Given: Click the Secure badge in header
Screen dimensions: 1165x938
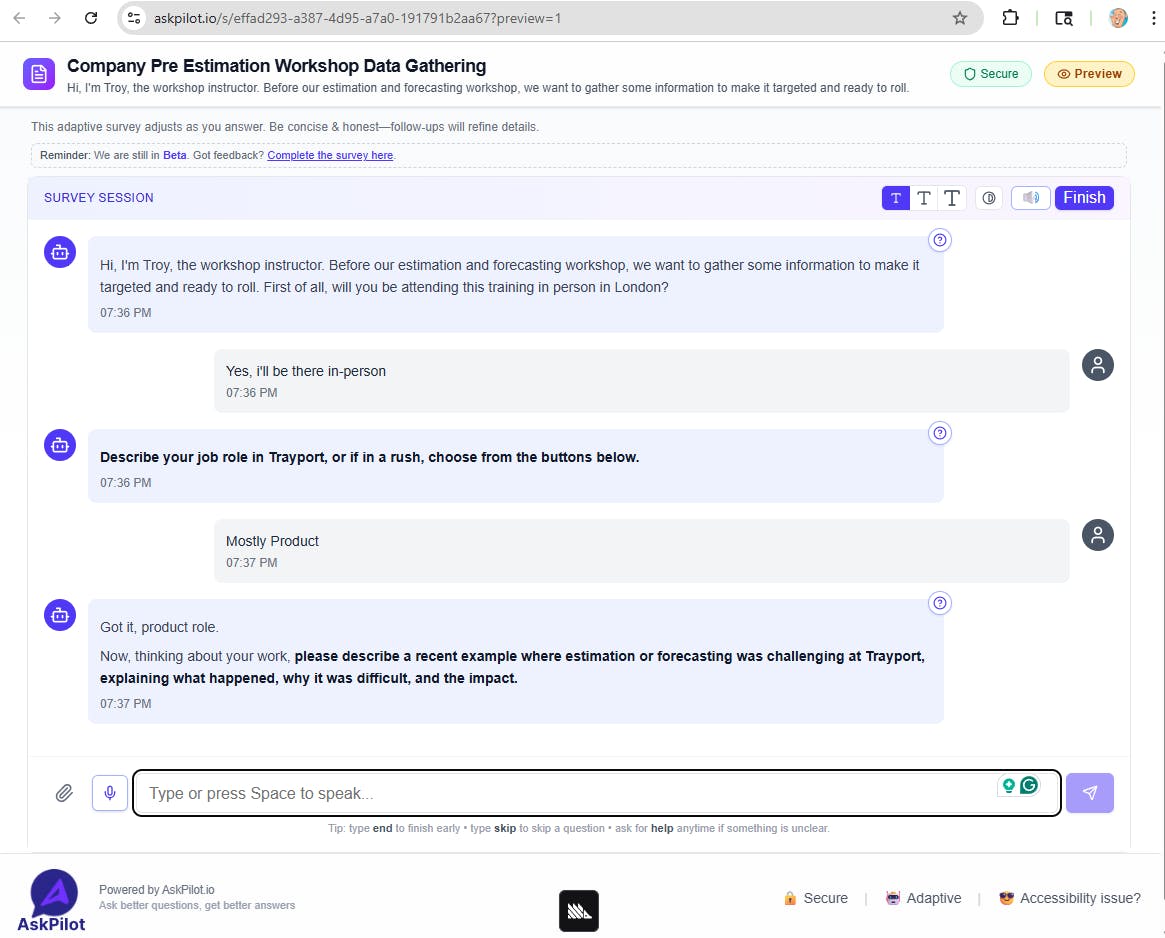Looking at the screenshot, I should point(990,74).
